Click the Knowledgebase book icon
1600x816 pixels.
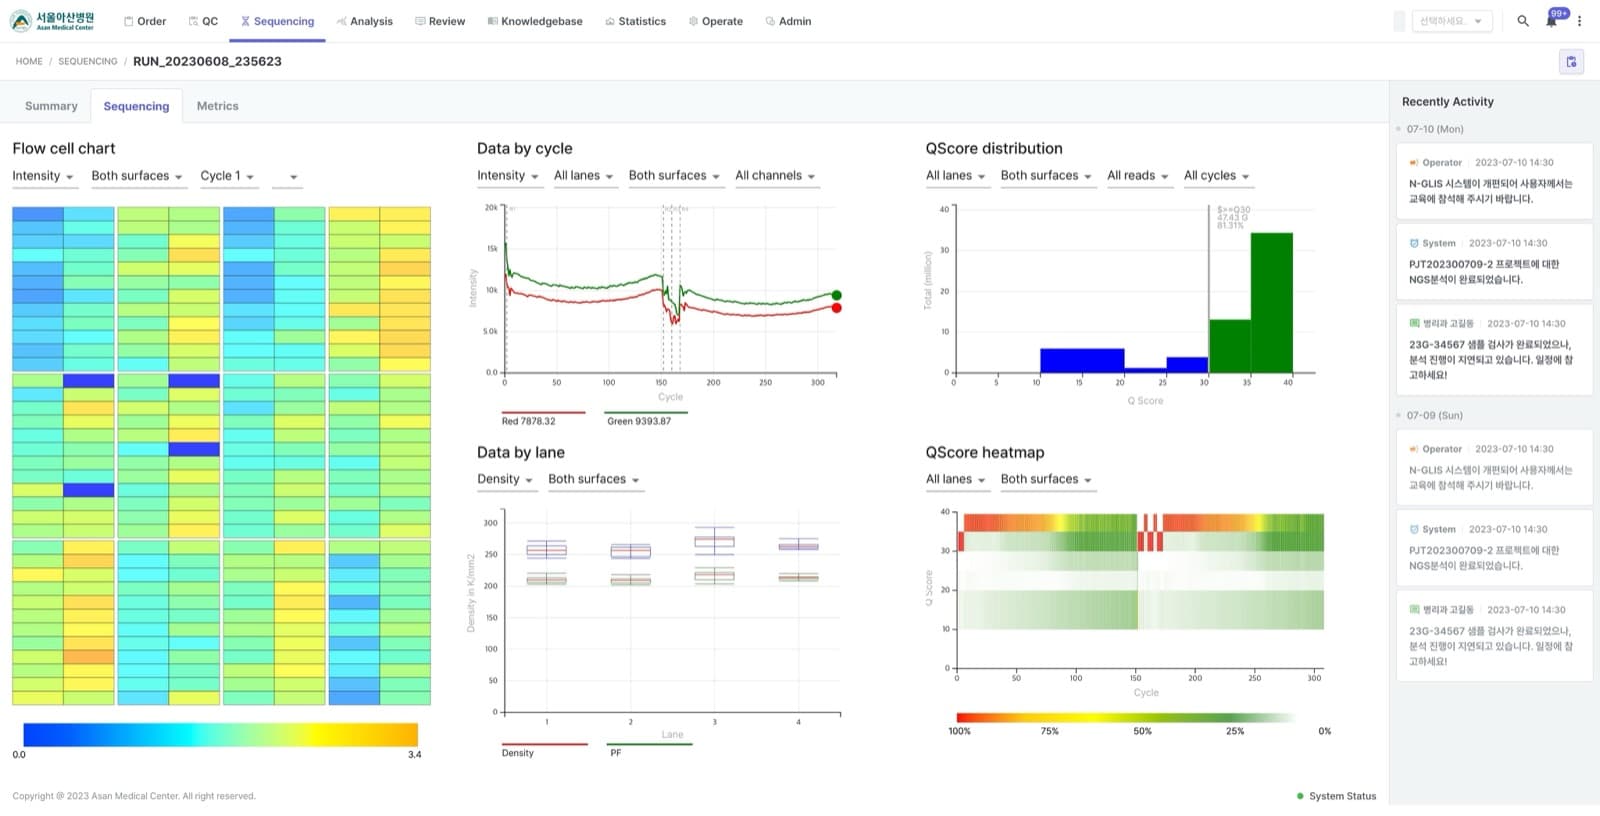pos(492,21)
